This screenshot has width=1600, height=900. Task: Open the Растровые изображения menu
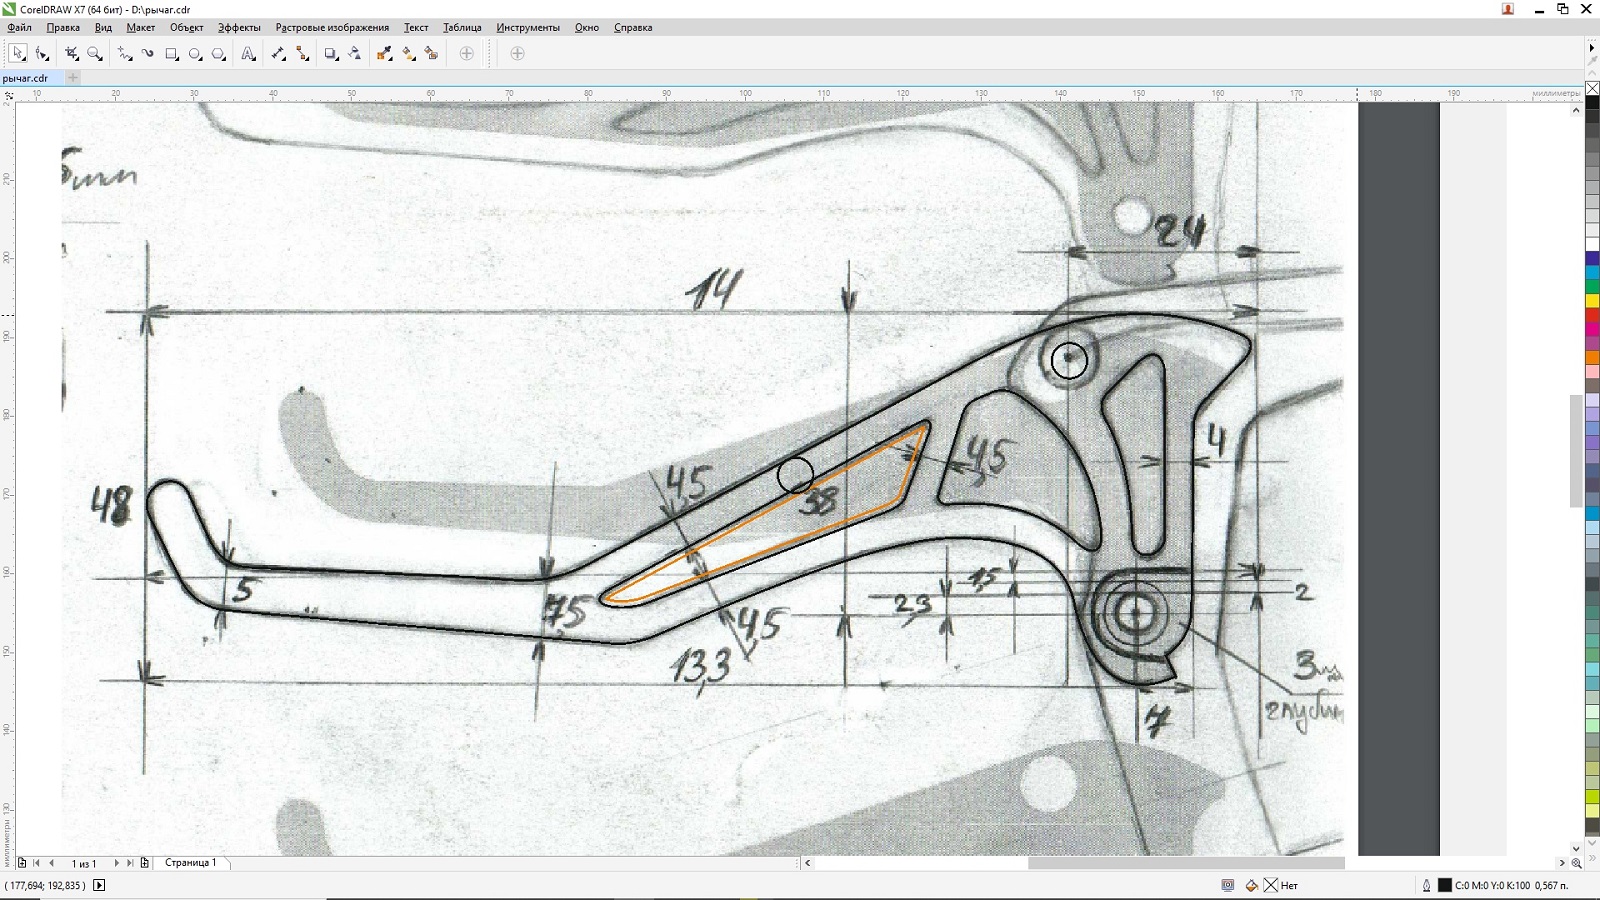[332, 28]
